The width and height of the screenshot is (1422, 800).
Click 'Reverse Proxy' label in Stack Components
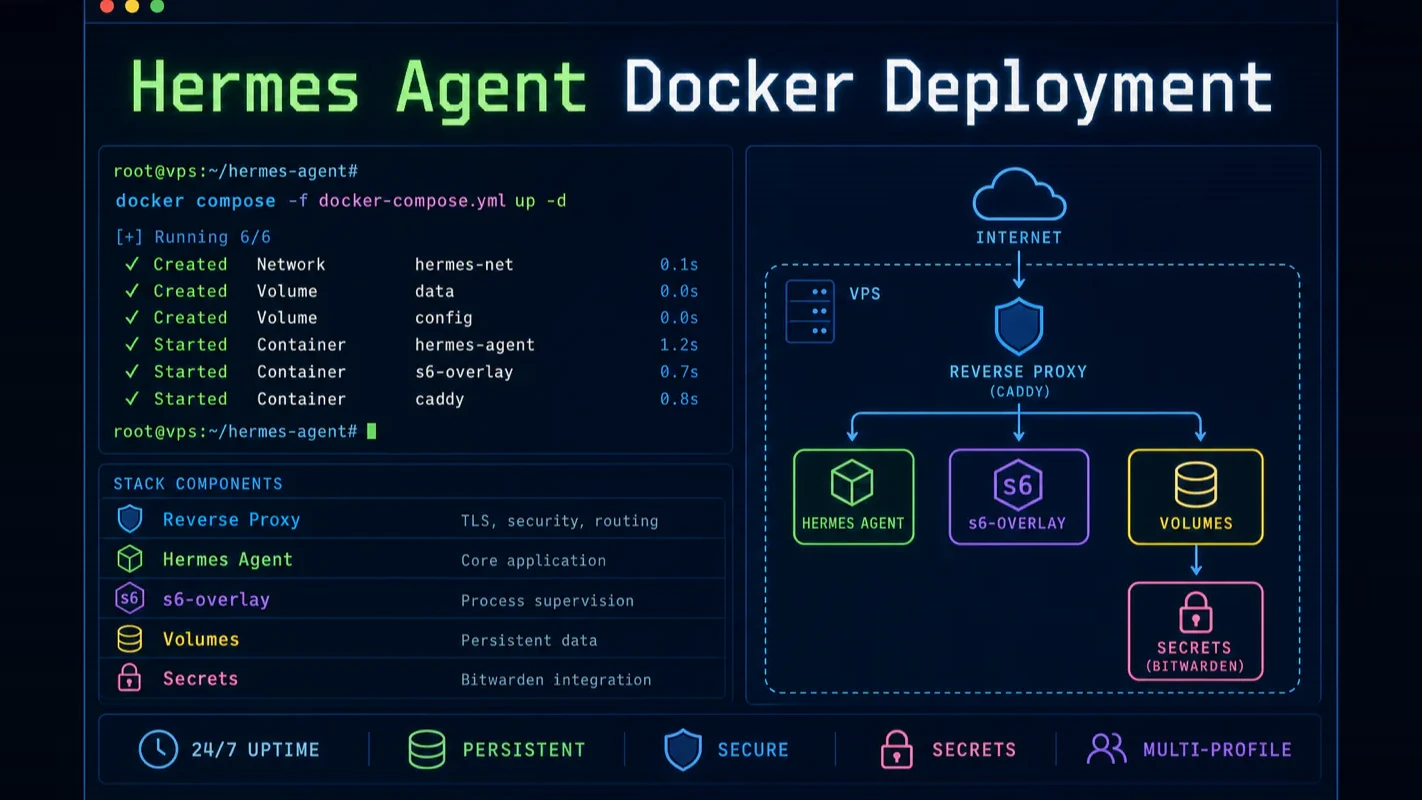(x=231, y=520)
